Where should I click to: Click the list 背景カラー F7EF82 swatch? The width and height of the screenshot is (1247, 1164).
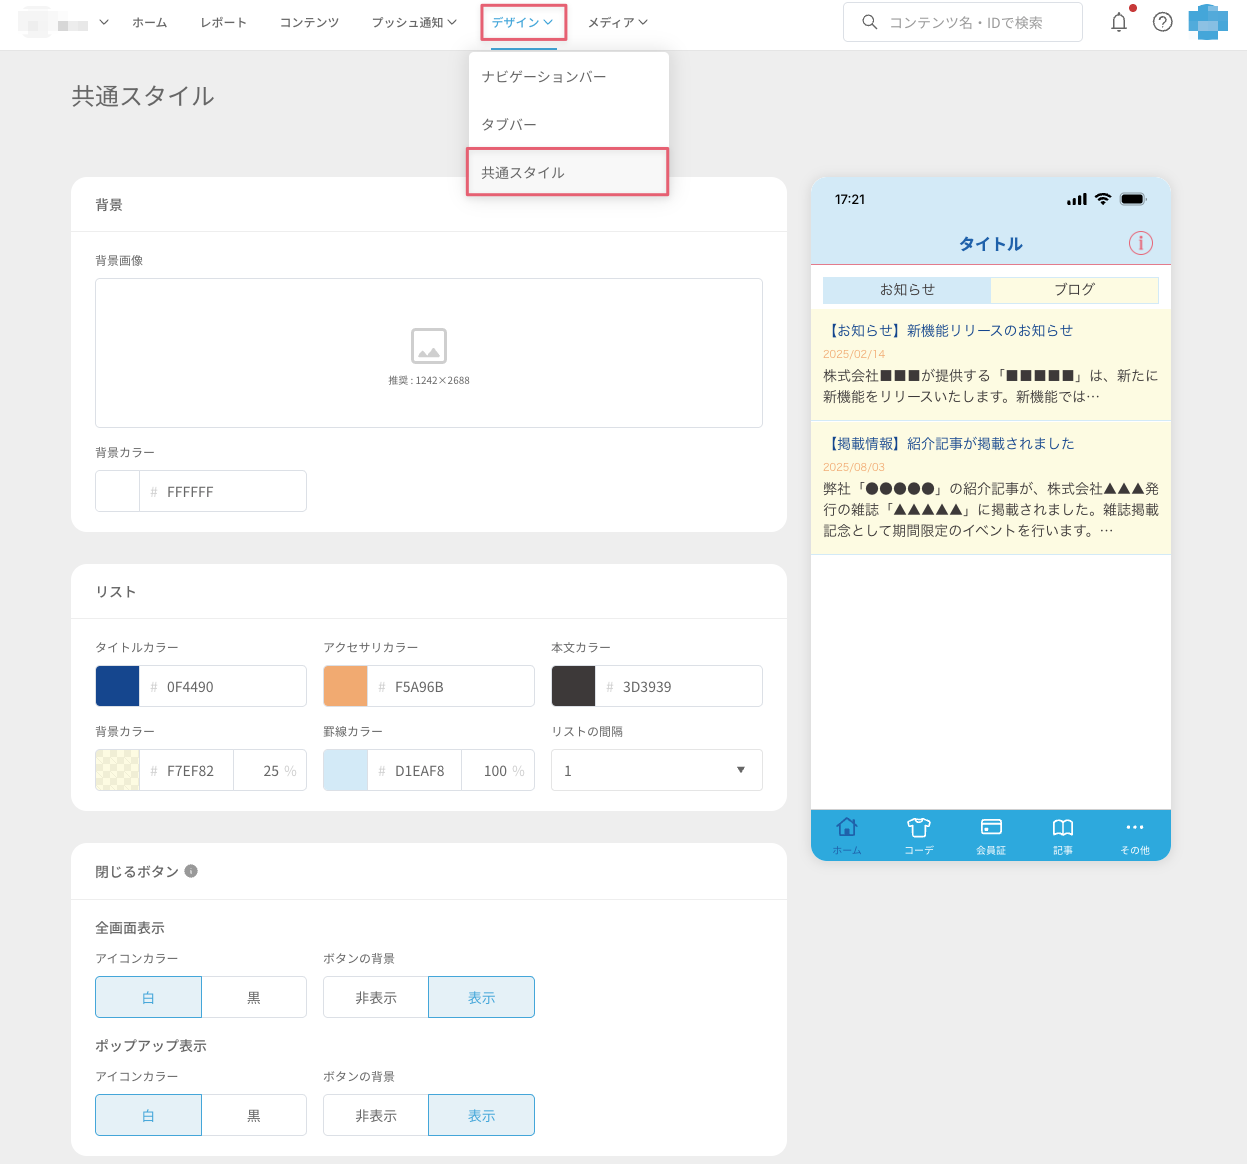click(117, 770)
